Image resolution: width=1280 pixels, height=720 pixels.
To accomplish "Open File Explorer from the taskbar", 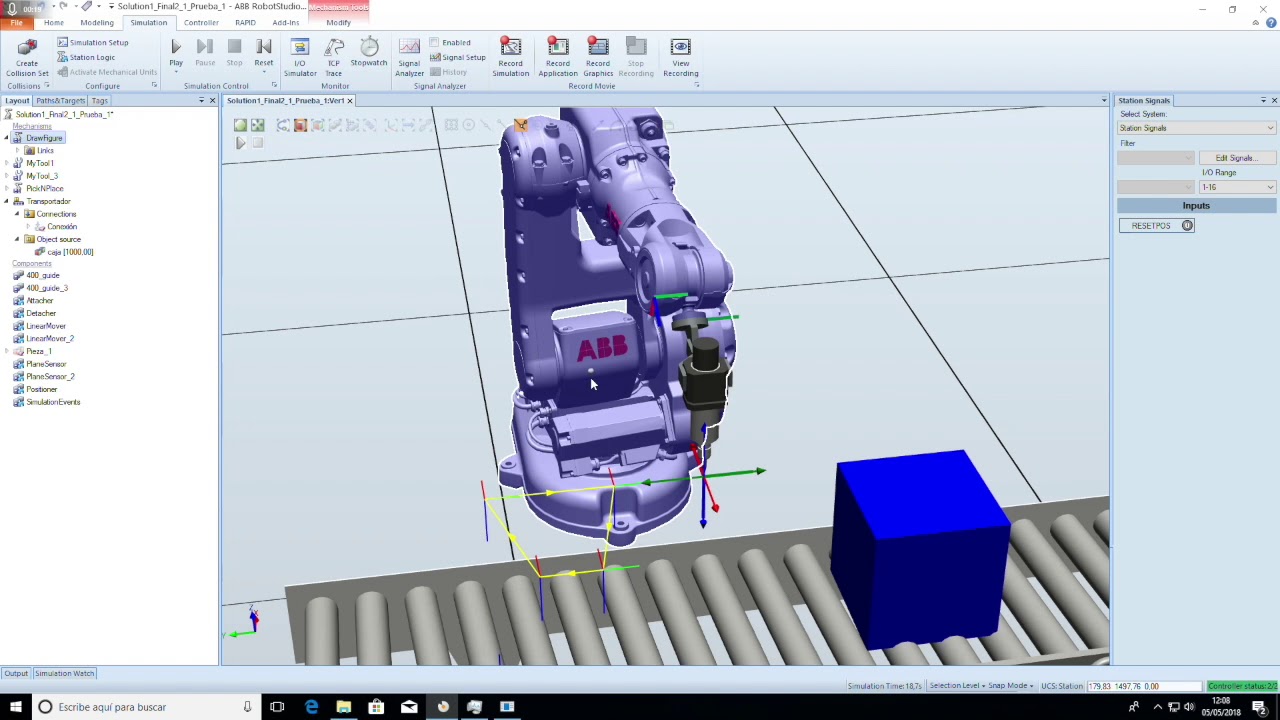I will pyautogui.click(x=343, y=707).
